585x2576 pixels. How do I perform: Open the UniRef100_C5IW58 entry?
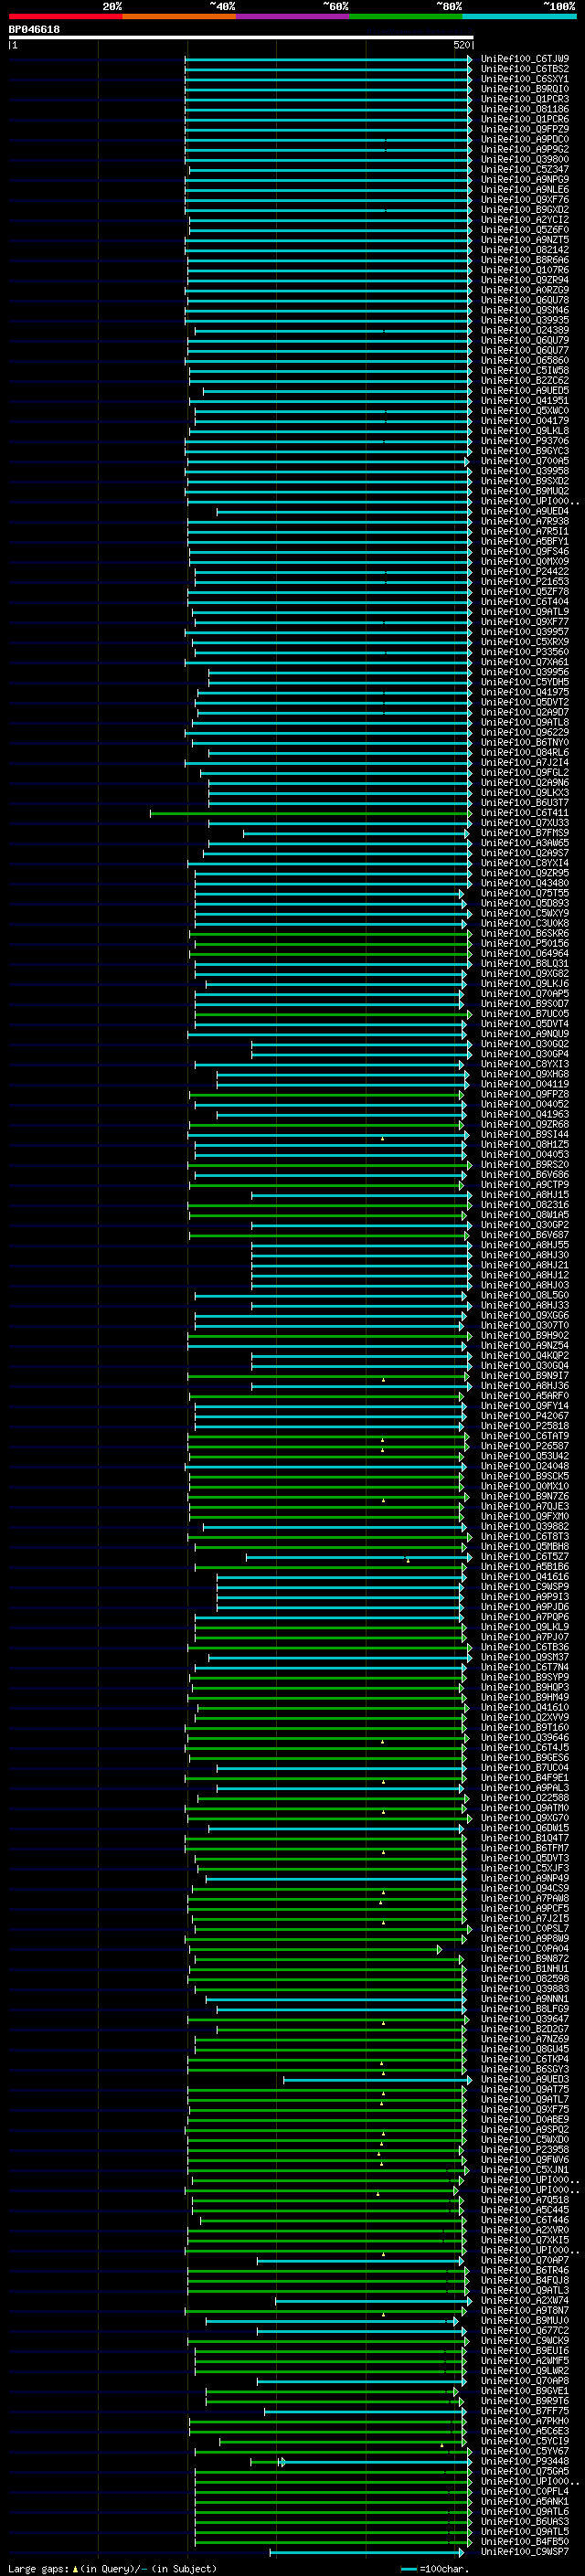pos(525,370)
